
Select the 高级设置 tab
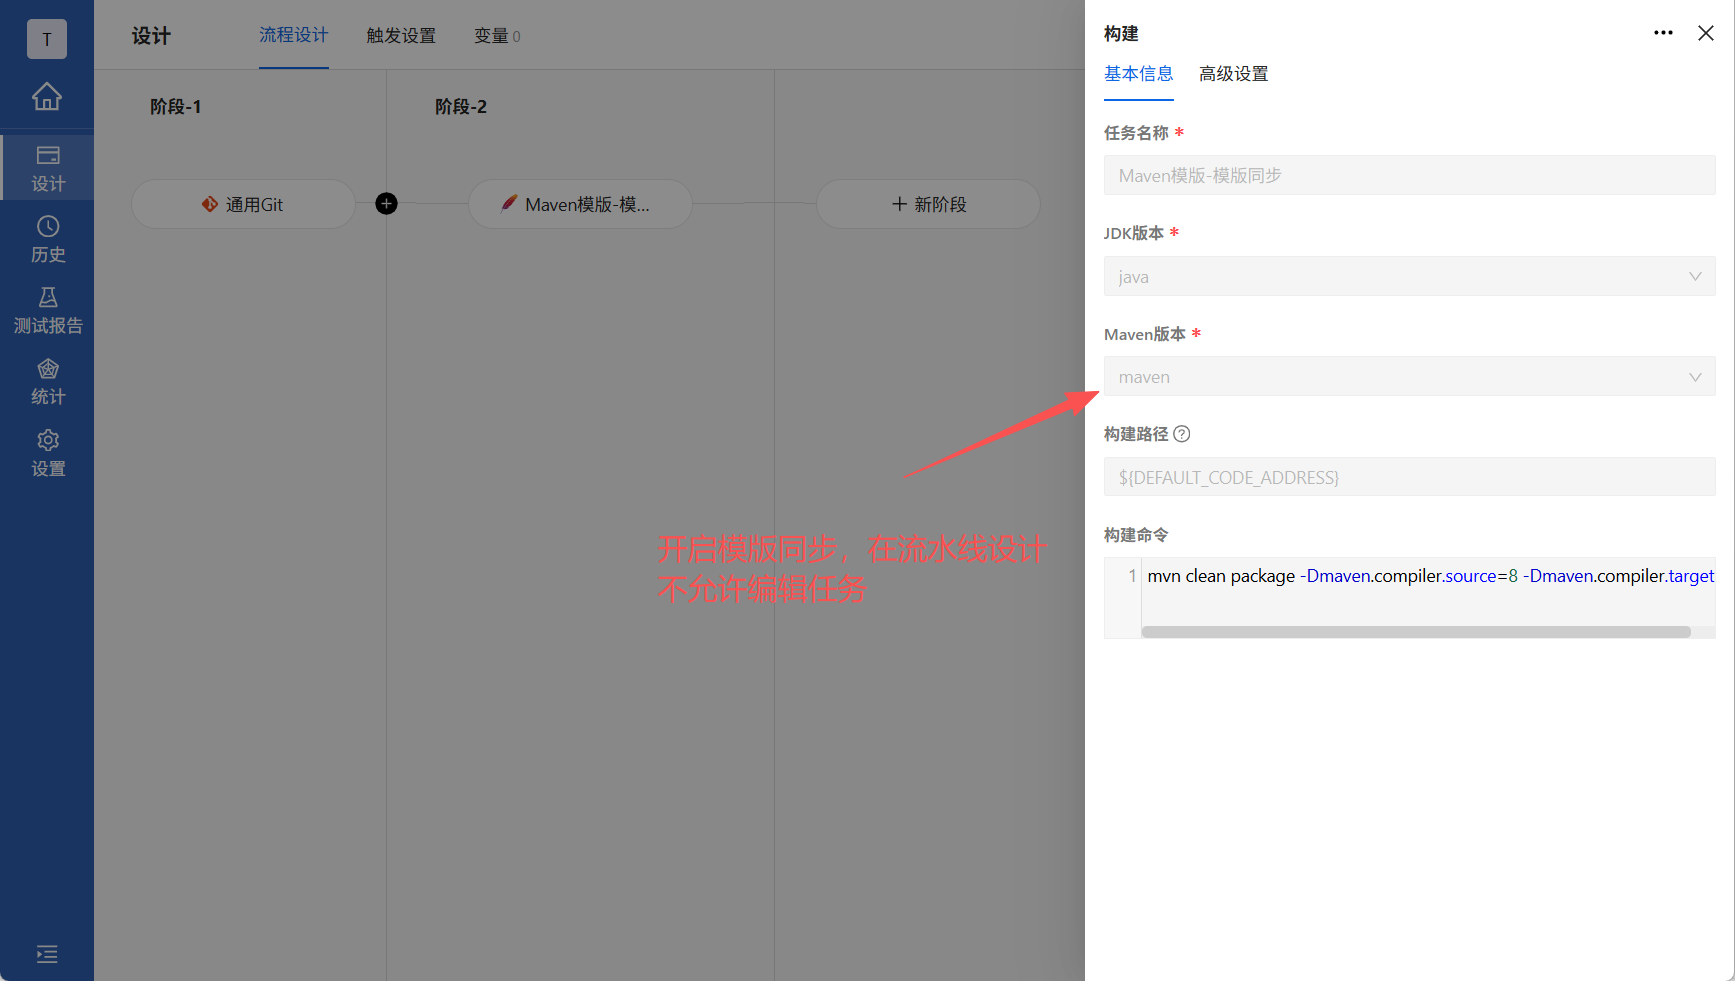(1234, 74)
